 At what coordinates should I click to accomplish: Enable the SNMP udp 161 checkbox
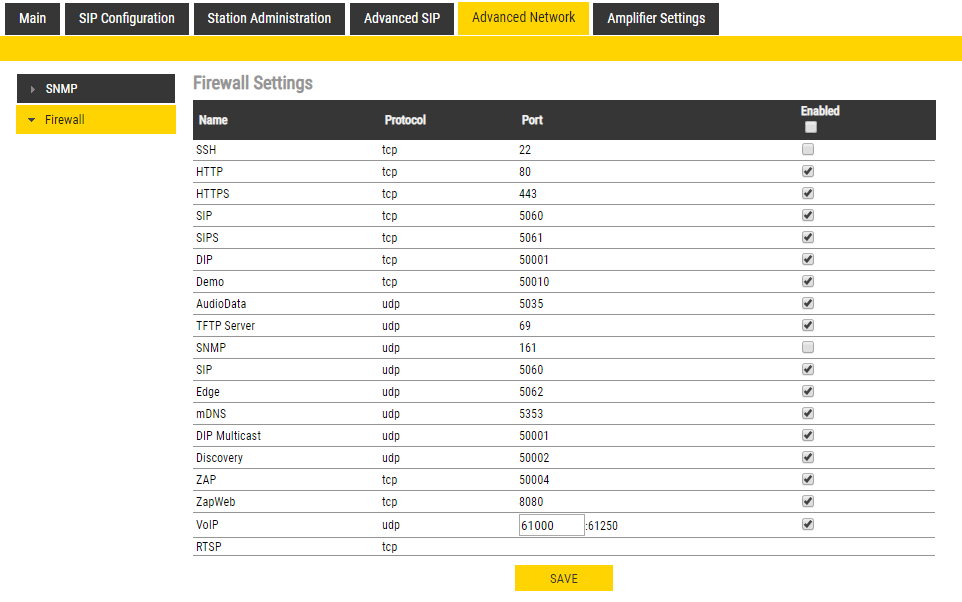[x=808, y=347]
